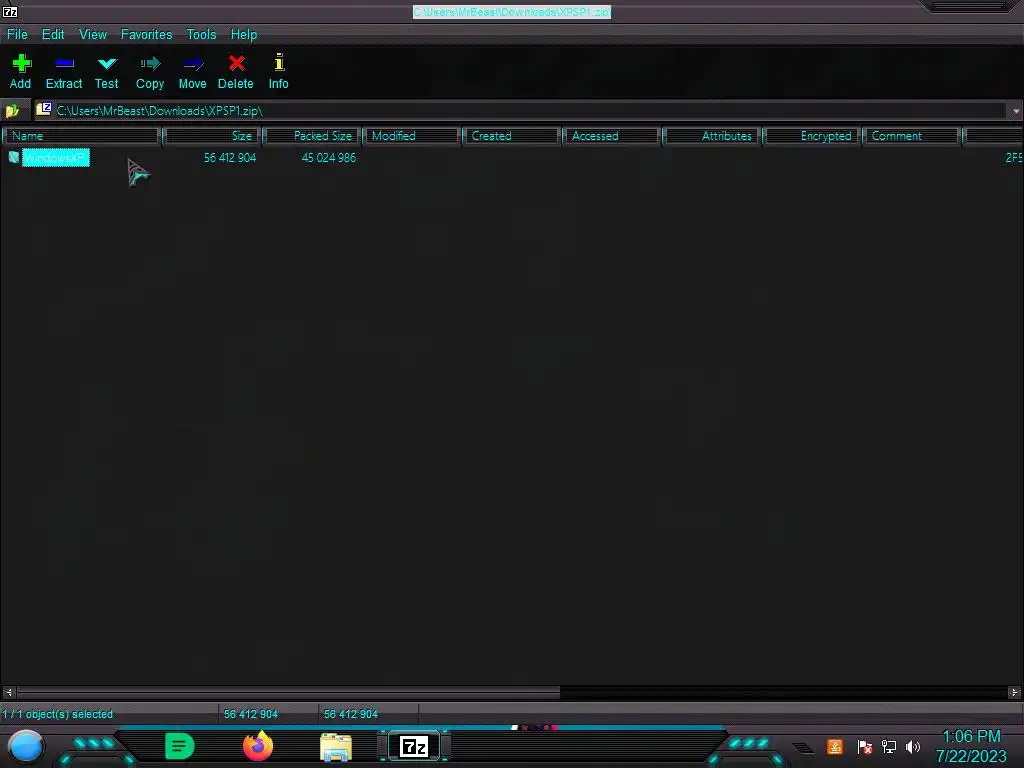Click the 56 412 904 size cell
This screenshot has width=1024, height=768.
230,157
